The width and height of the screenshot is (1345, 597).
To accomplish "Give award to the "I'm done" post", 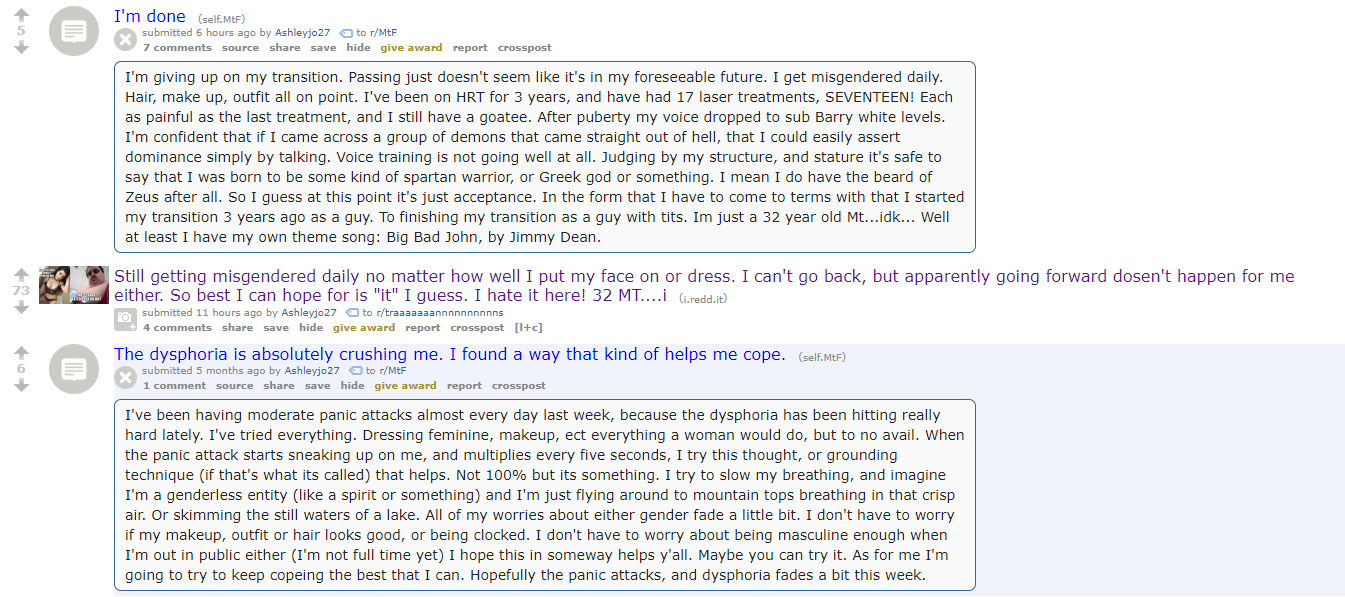I will coord(411,48).
